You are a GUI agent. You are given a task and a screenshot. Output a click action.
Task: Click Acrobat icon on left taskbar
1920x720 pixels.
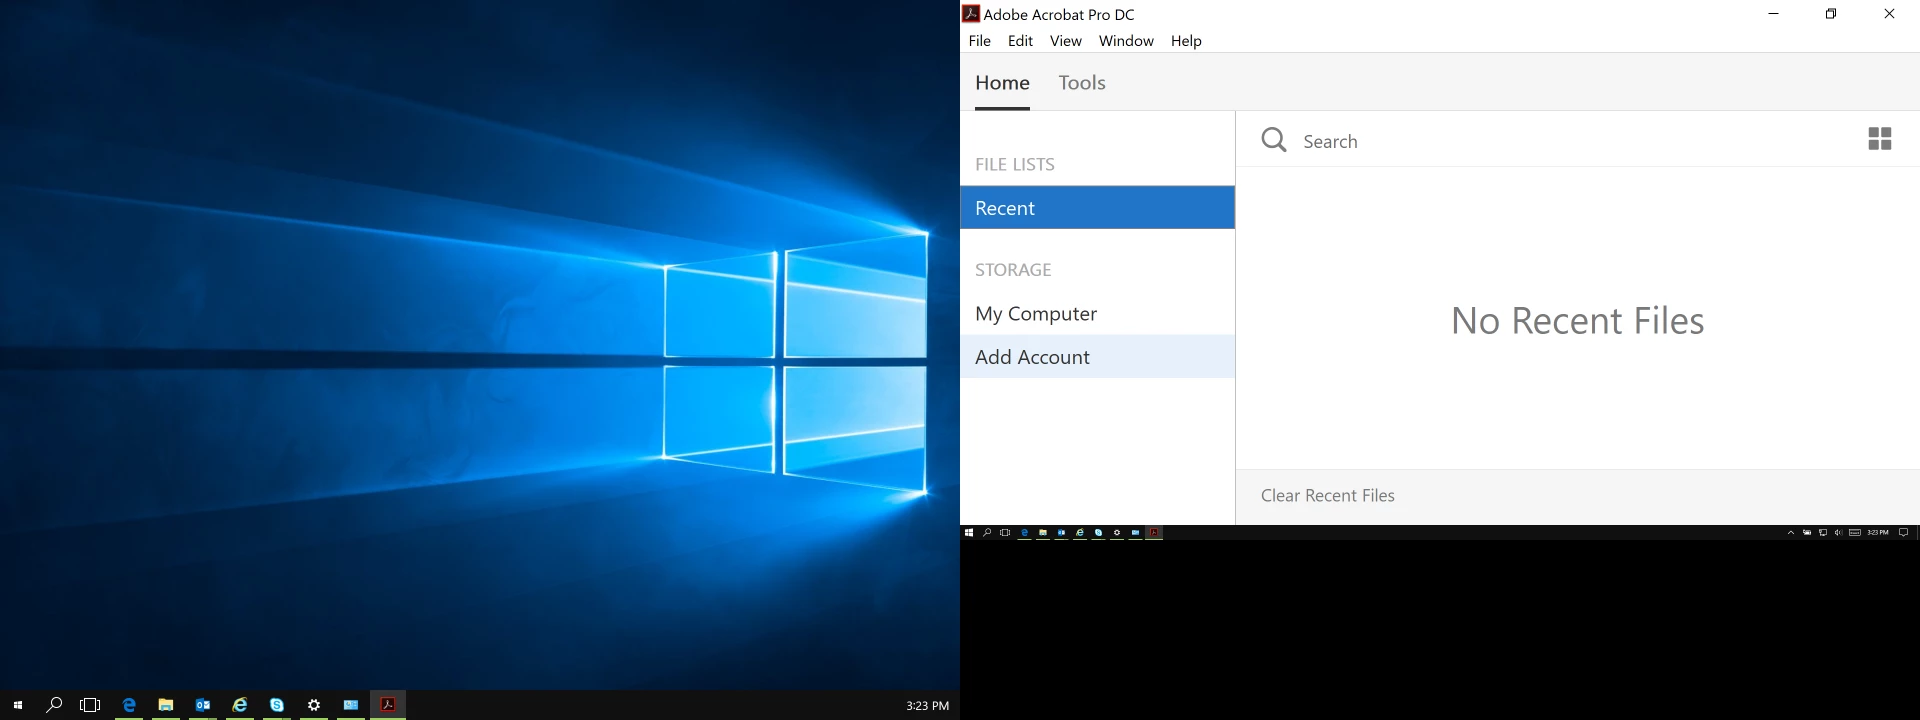pos(388,705)
